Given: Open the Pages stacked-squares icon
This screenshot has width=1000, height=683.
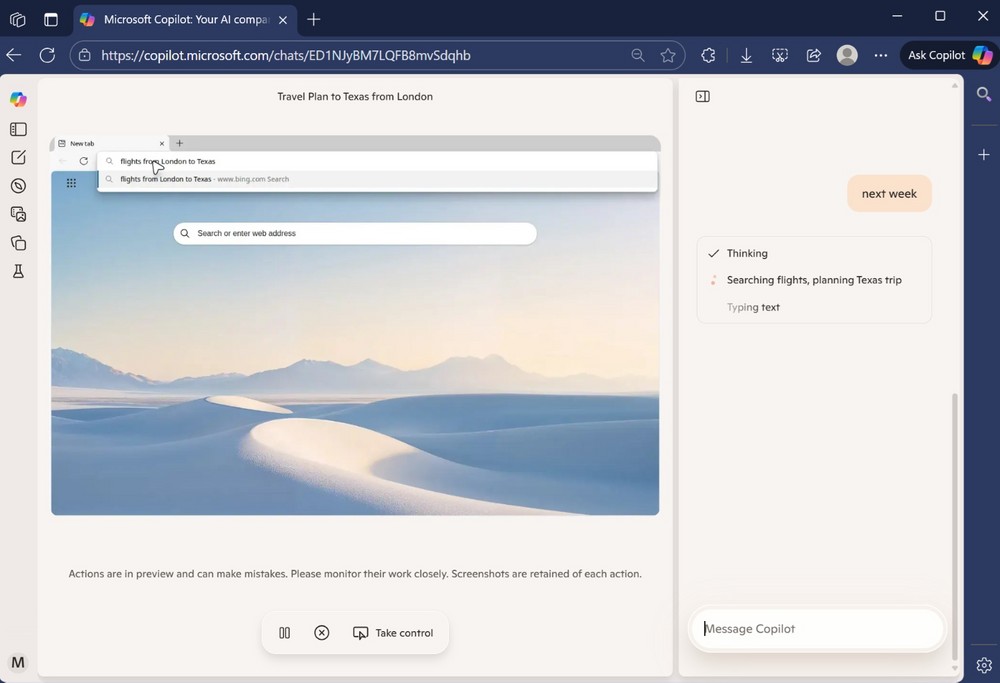Looking at the screenshot, I should pos(18,243).
